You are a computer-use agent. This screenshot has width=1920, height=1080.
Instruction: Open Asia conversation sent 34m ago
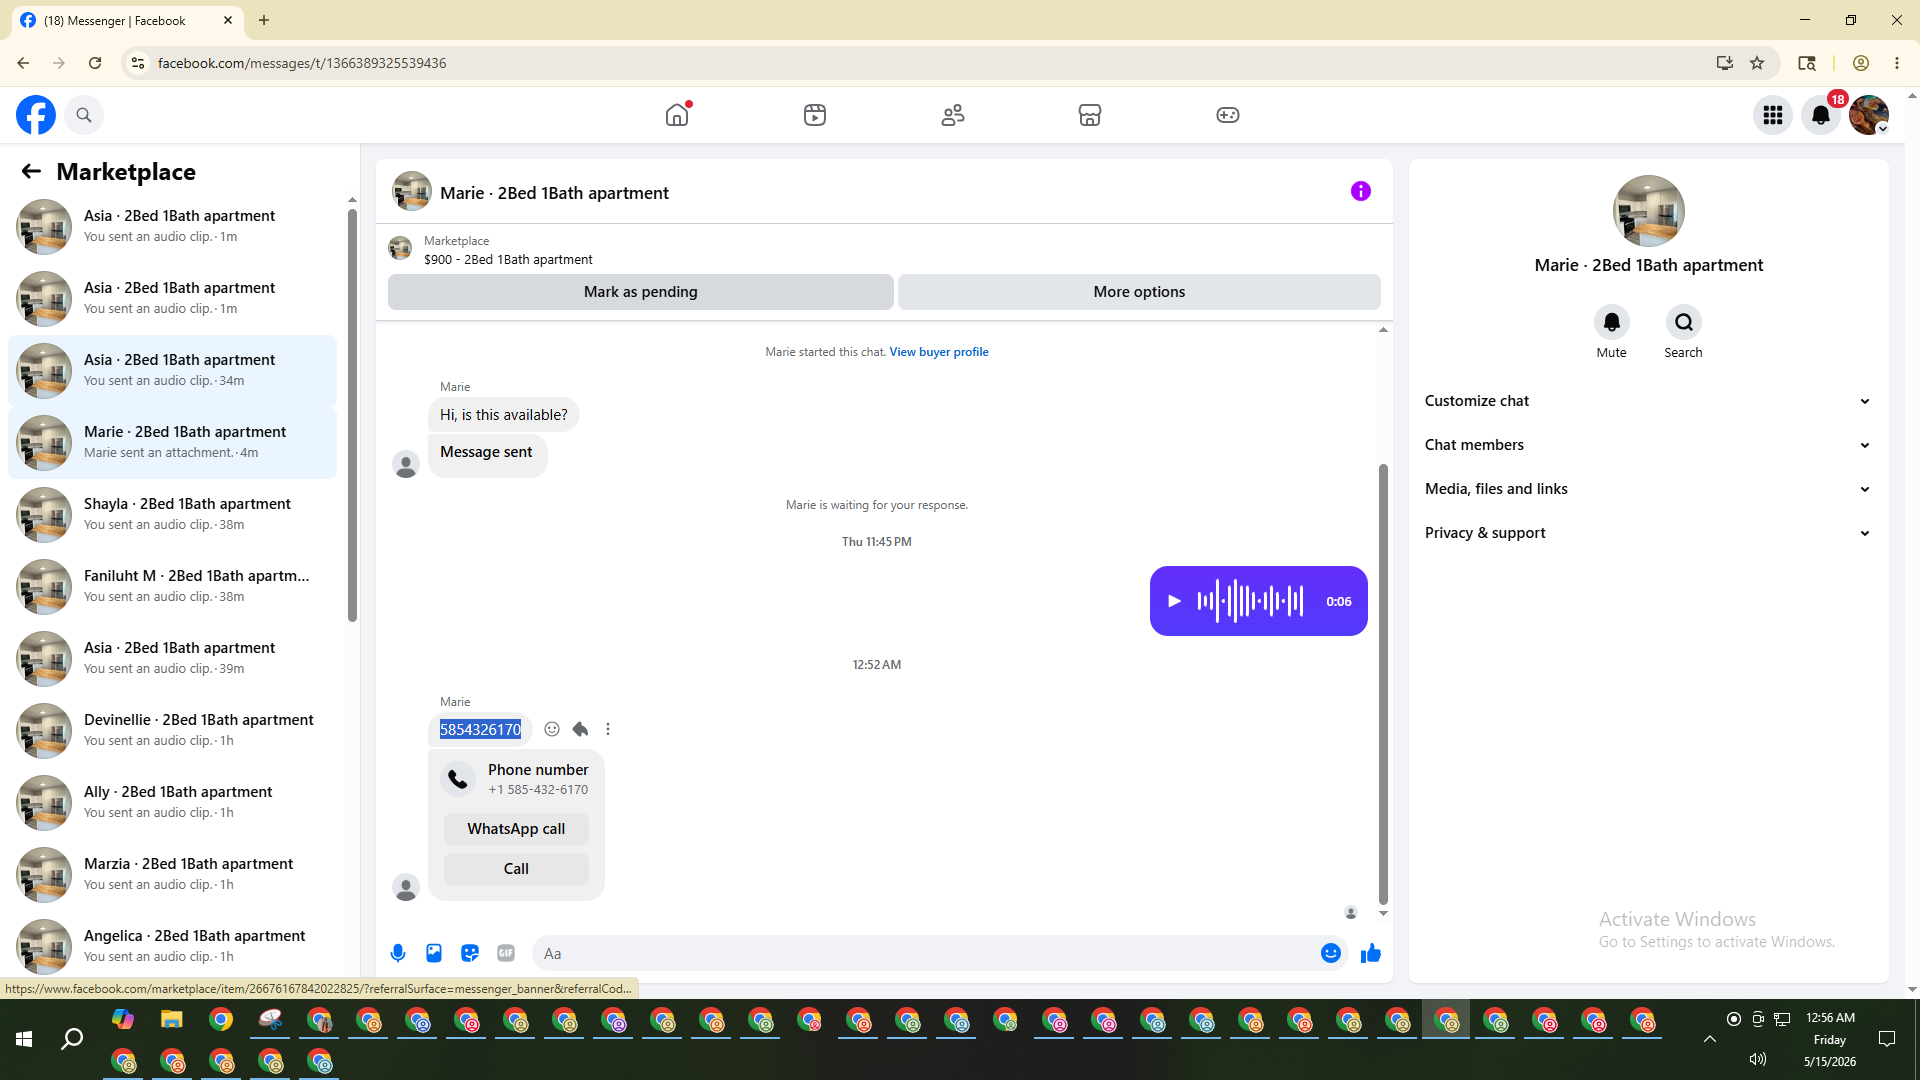coord(172,370)
